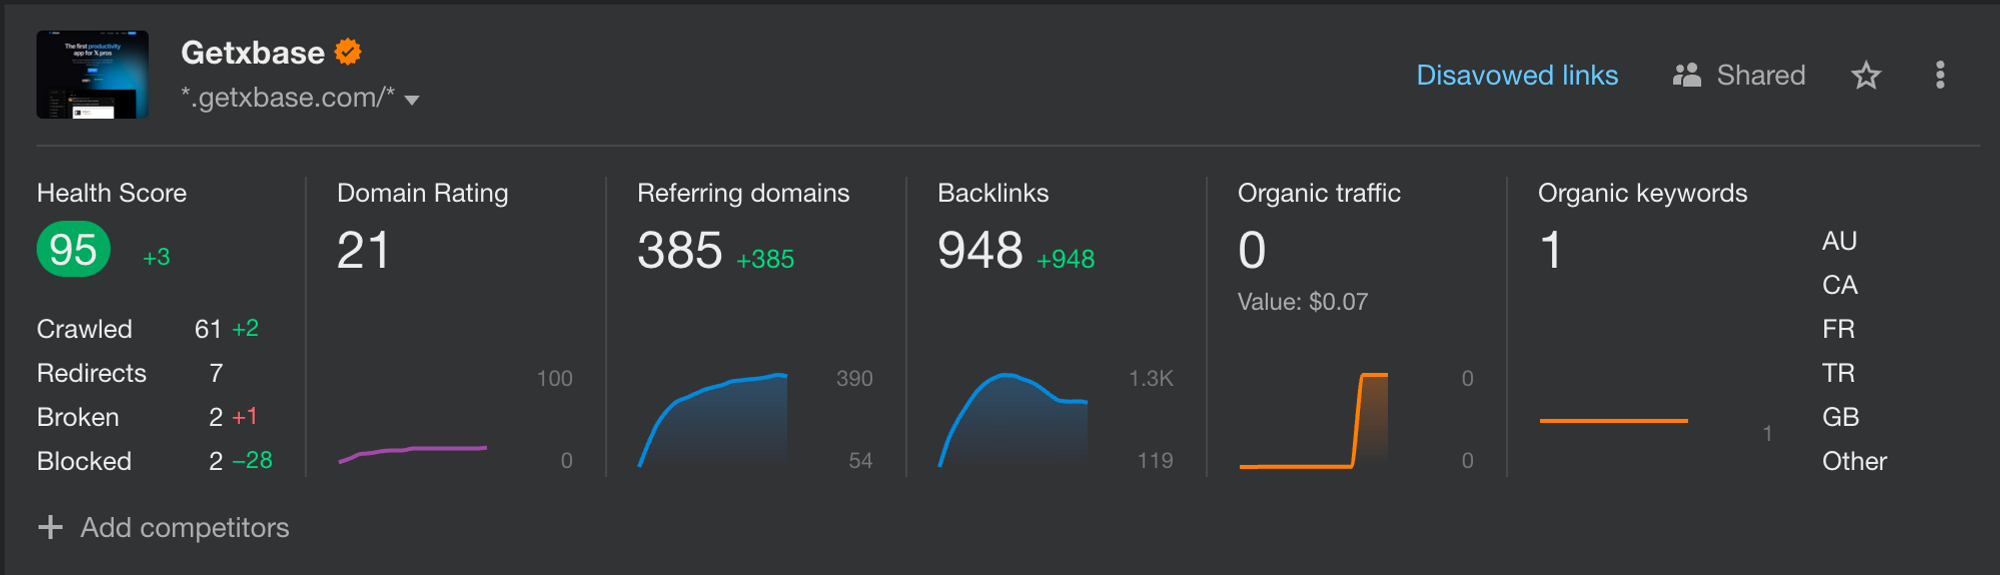Click the Shared people icon
This screenshot has width=2000, height=575.
[1687, 75]
